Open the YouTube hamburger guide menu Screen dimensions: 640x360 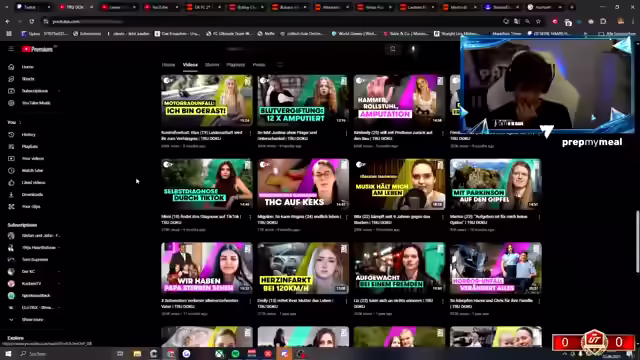tap(11, 49)
